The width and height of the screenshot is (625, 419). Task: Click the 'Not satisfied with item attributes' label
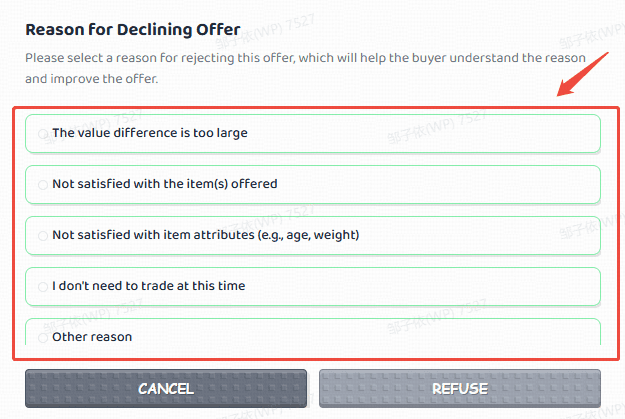pyautogui.click(x=206, y=235)
